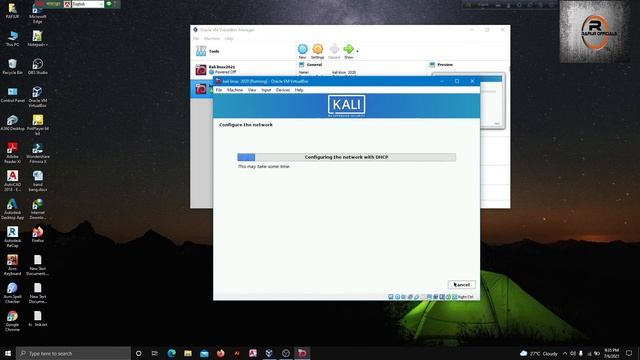Open the Help menu in the running VM window
This screenshot has height=360, width=640.
299,90
